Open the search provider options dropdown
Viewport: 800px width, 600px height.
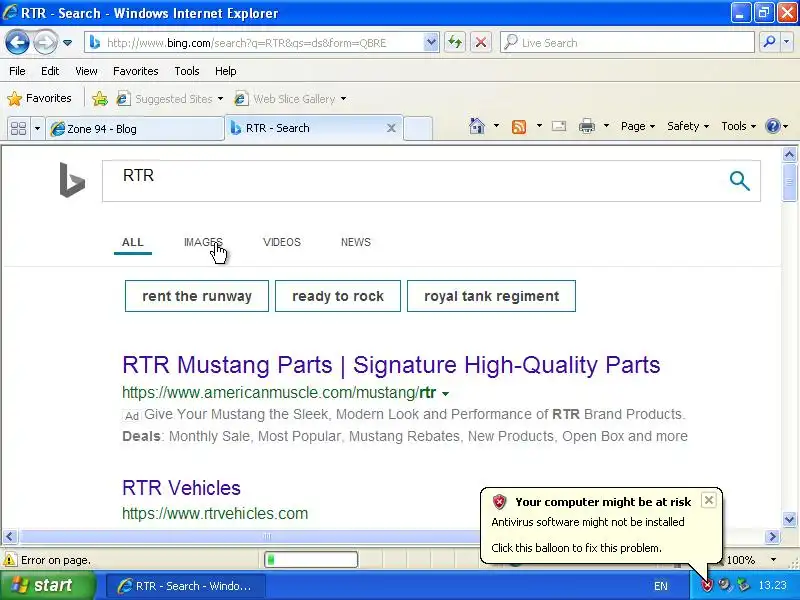(786, 42)
